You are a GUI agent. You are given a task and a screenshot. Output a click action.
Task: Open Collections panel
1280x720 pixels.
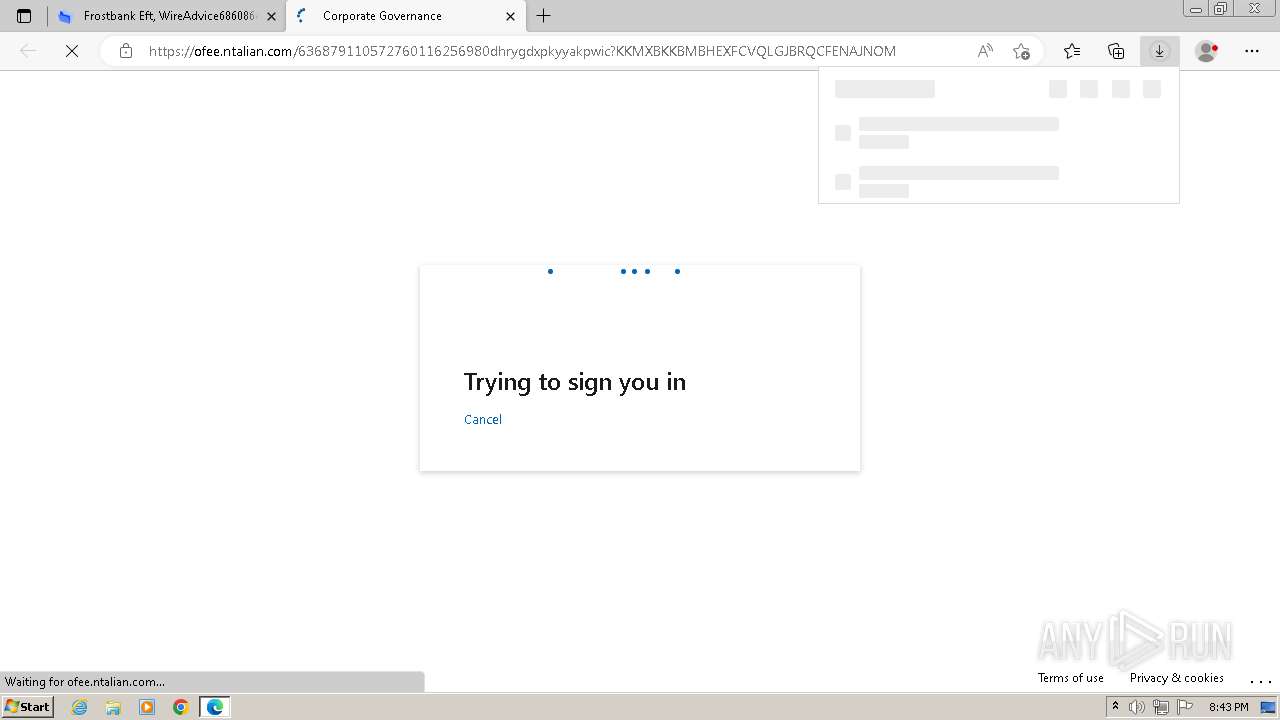pyautogui.click(x=1116, y=51)
